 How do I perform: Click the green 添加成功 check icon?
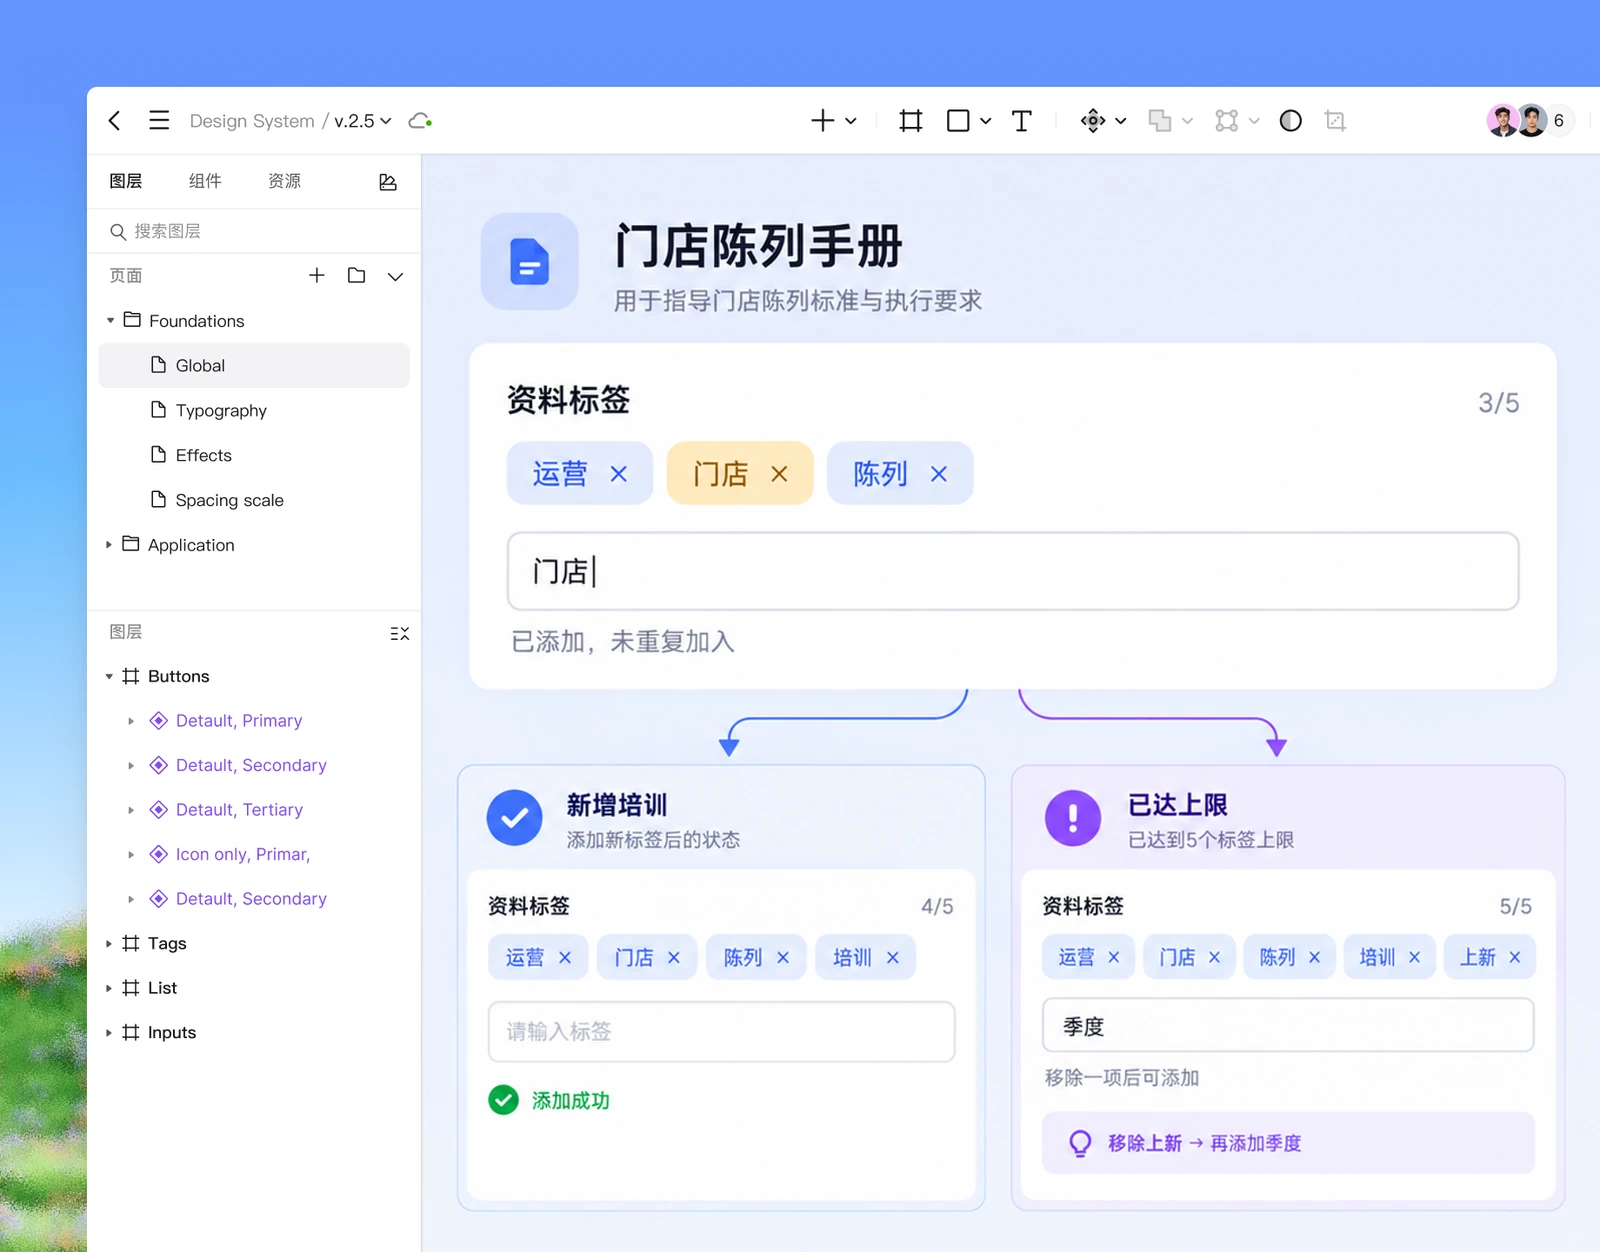click(x=504, y=1100)
